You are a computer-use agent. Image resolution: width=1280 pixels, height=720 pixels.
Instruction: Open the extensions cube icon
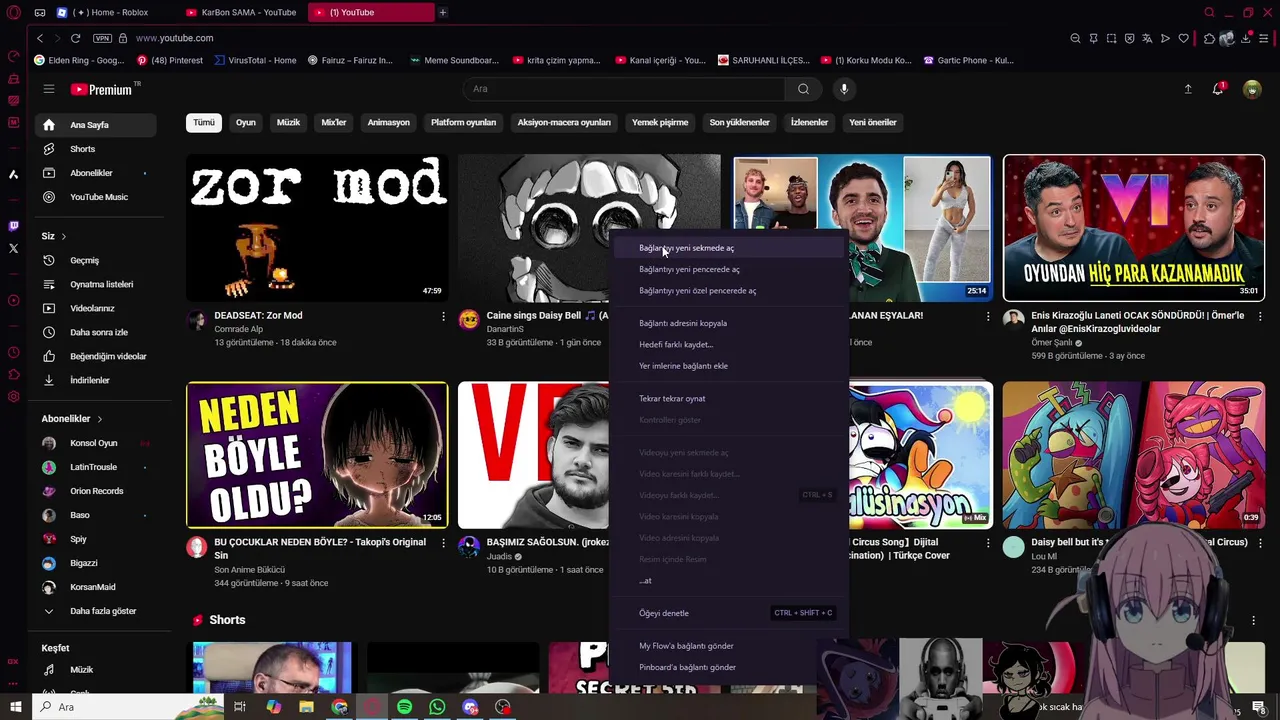click(1209, 38)
